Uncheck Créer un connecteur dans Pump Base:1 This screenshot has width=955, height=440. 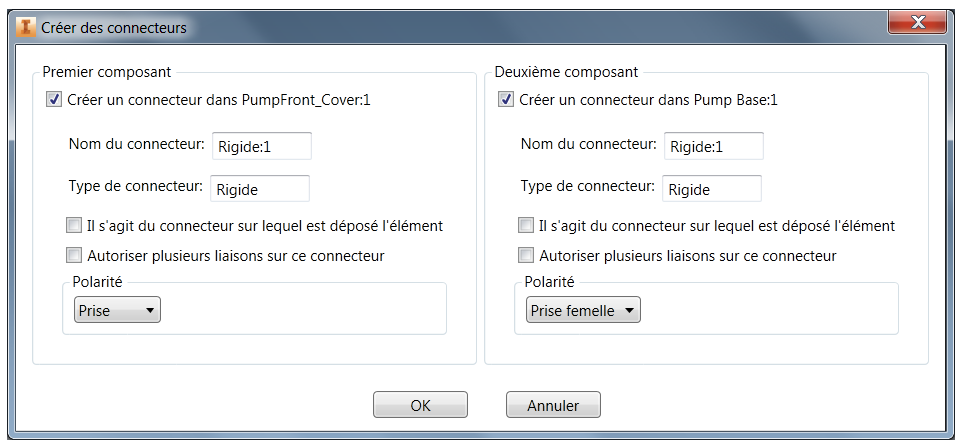click(505, 100)
